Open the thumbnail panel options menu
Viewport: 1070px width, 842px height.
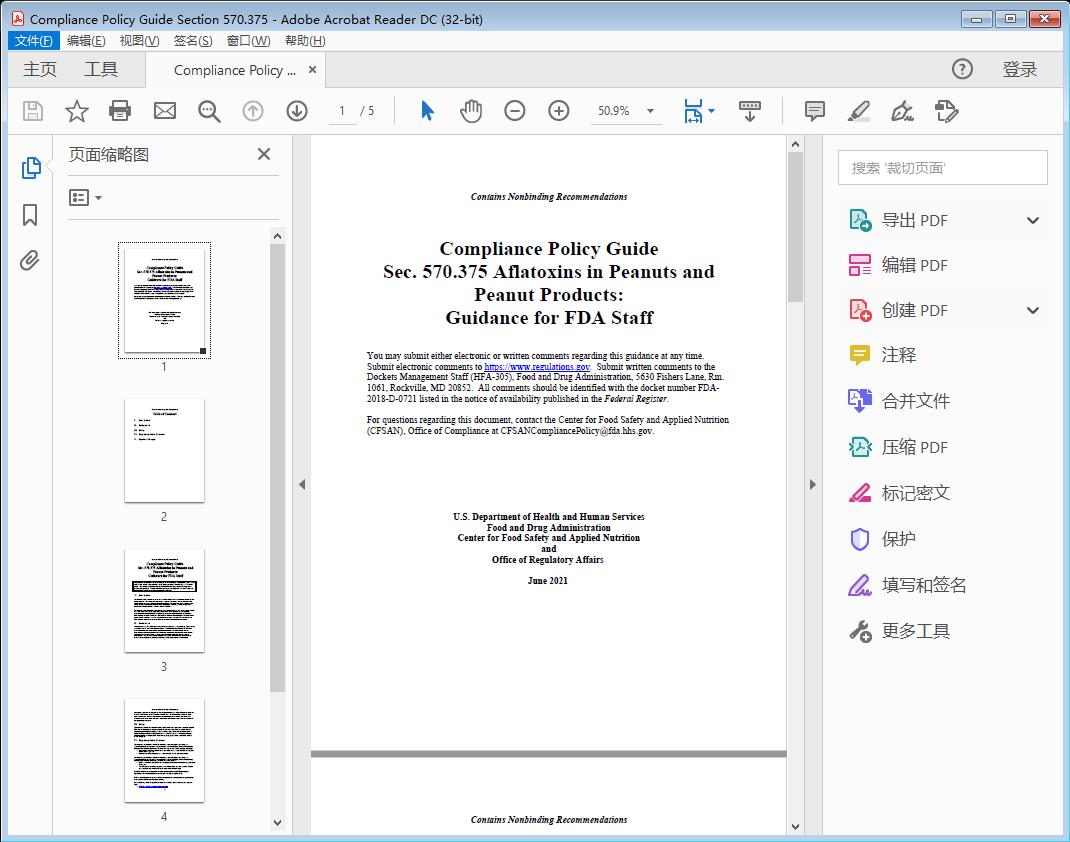click(x=84, y=197)
